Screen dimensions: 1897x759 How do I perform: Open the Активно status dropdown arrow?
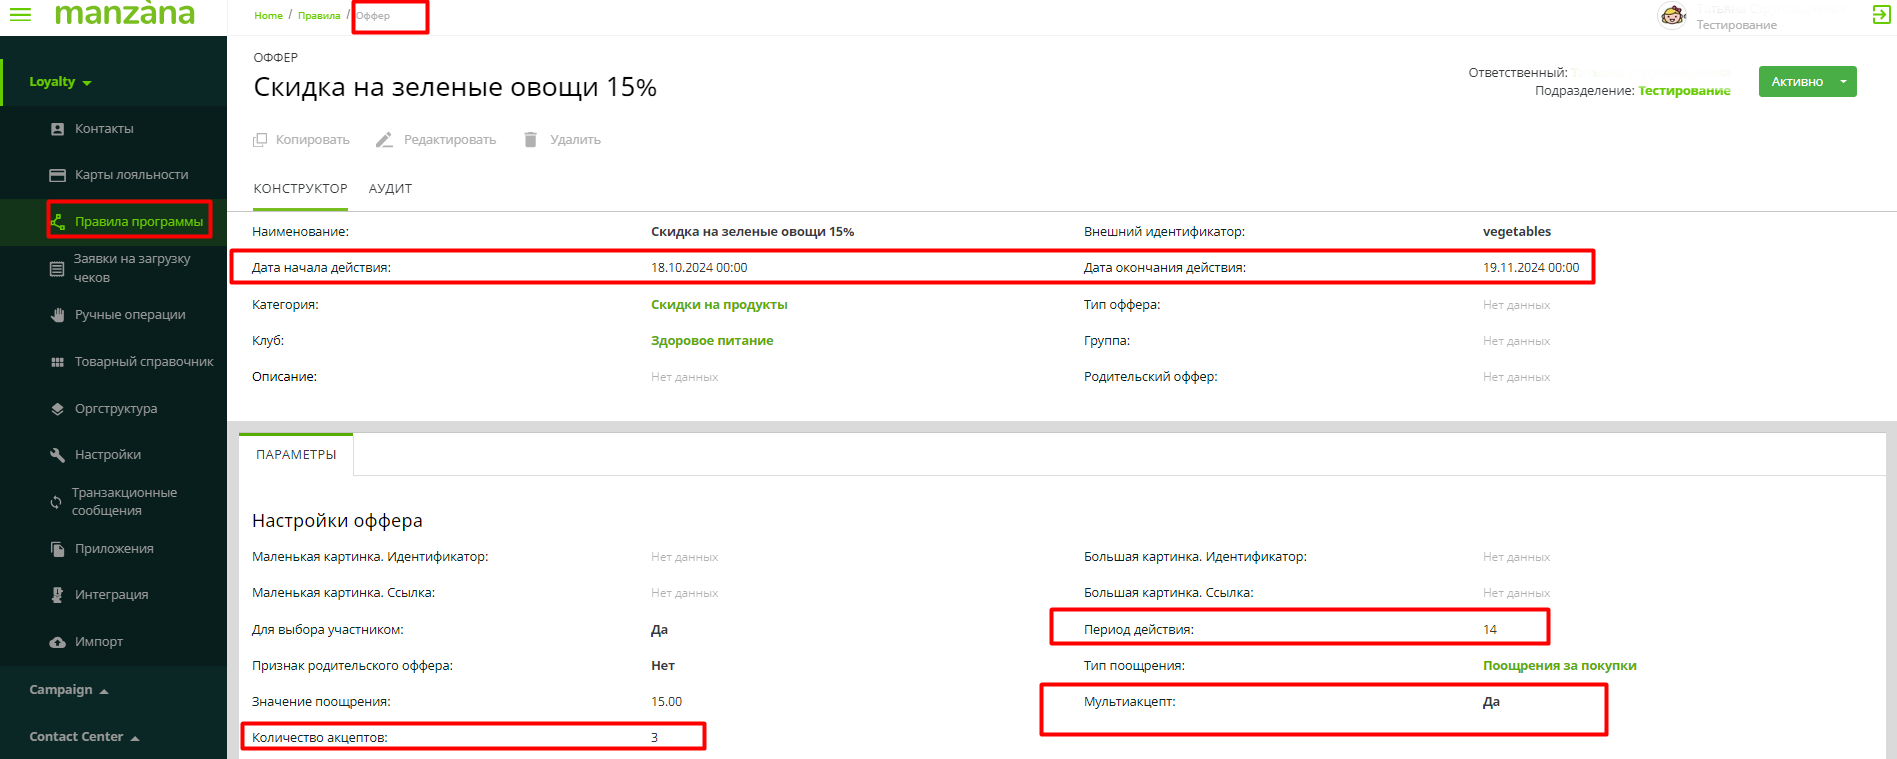(x=1843, y=81)
